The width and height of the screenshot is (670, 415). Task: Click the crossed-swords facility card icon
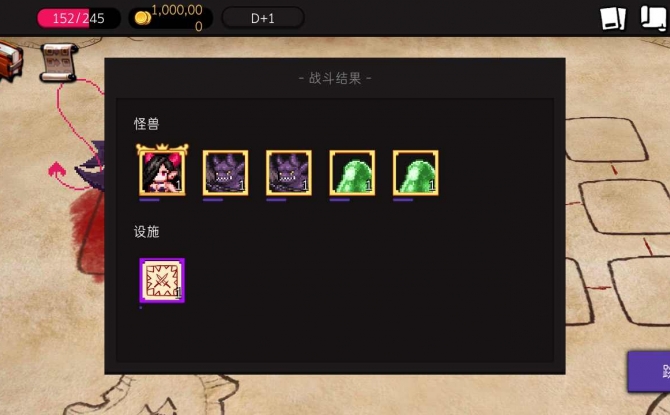point(162,280)
